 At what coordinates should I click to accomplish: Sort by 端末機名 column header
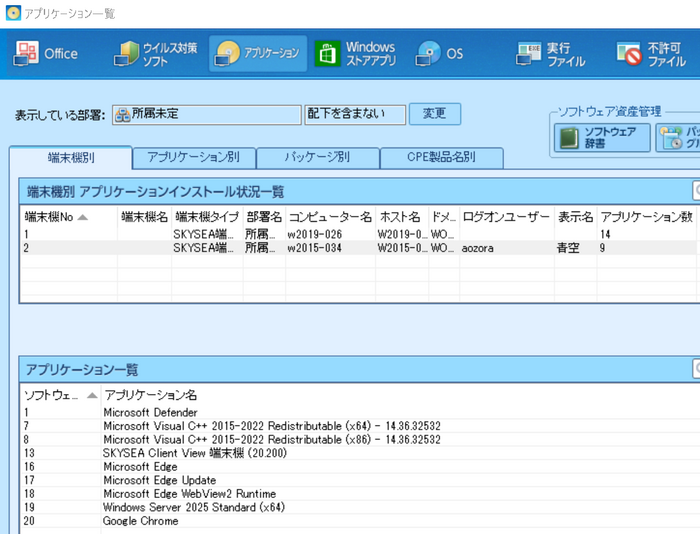[x=144, y=217]
